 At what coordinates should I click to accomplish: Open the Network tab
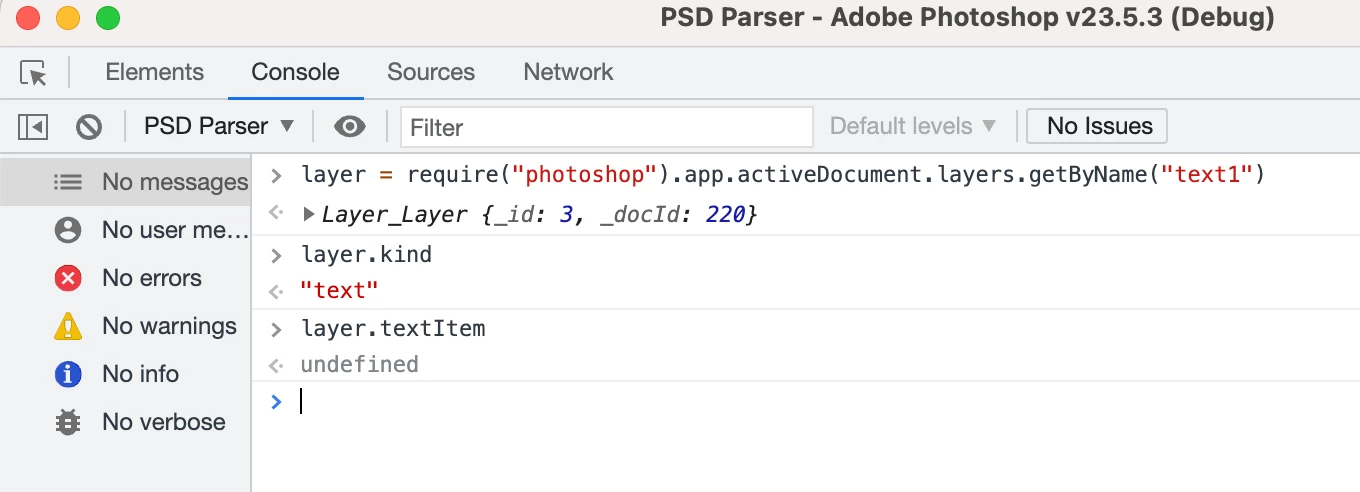point(568,72)
